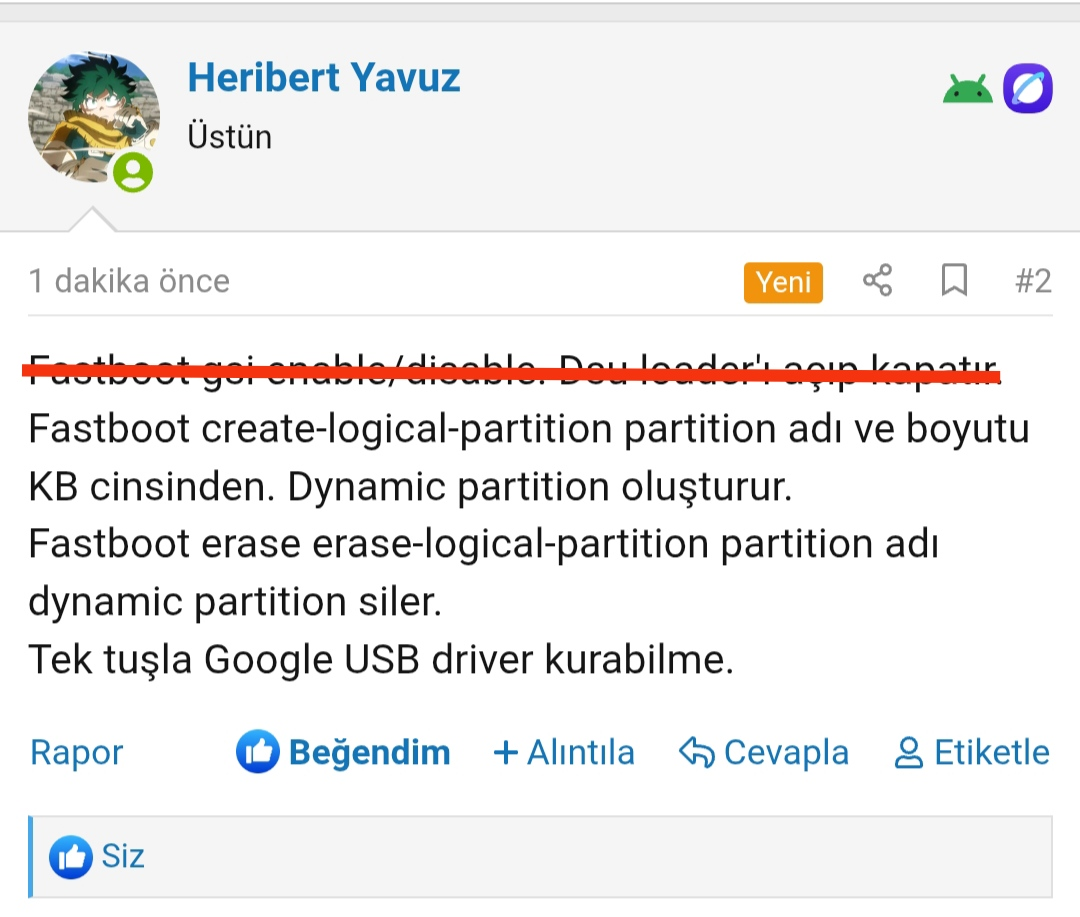Screen dimensions: 1080x917
Task: Click the 'Üstün' user title text
Action: (x=230, y=136)
